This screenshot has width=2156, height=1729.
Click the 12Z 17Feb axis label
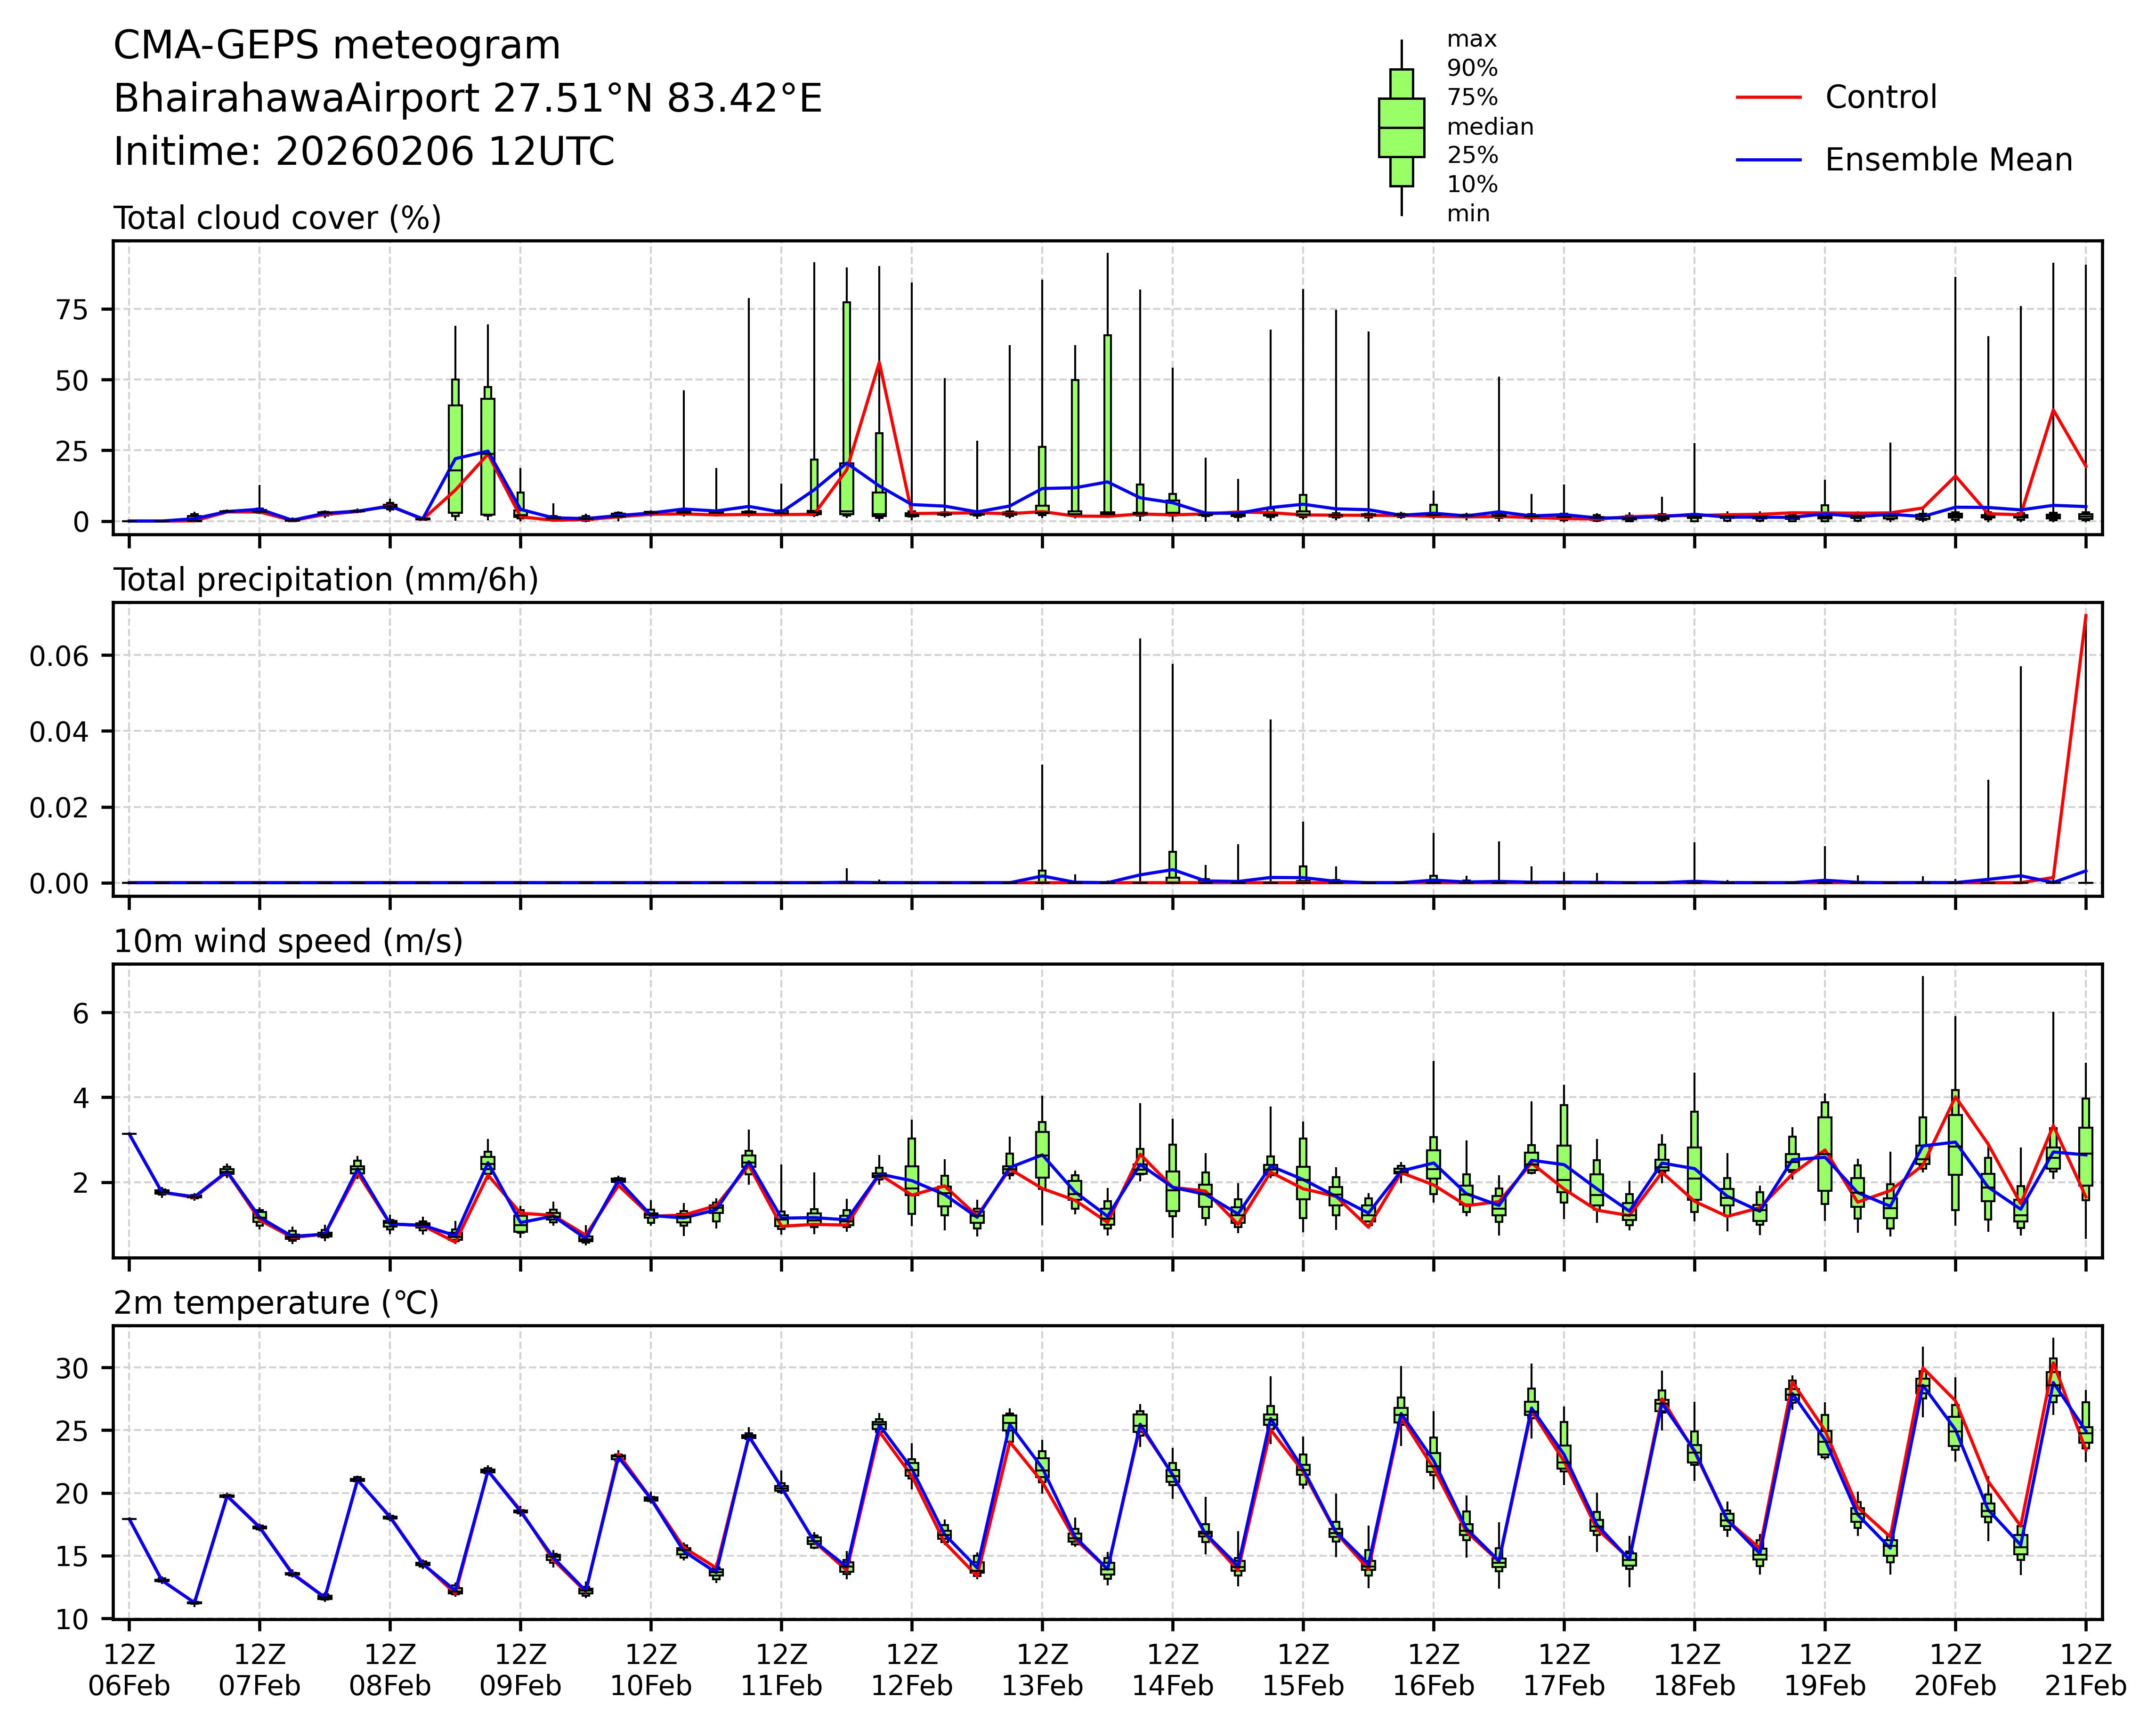coord(1564,1670)
